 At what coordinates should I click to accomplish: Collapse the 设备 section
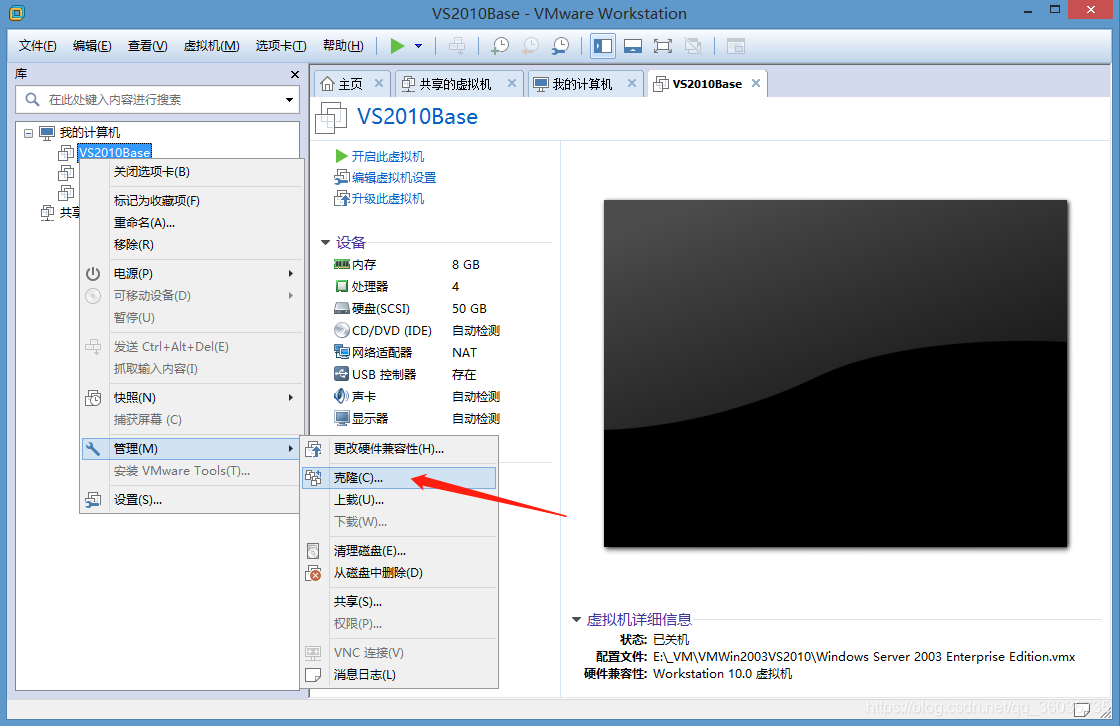coord(326,243)
